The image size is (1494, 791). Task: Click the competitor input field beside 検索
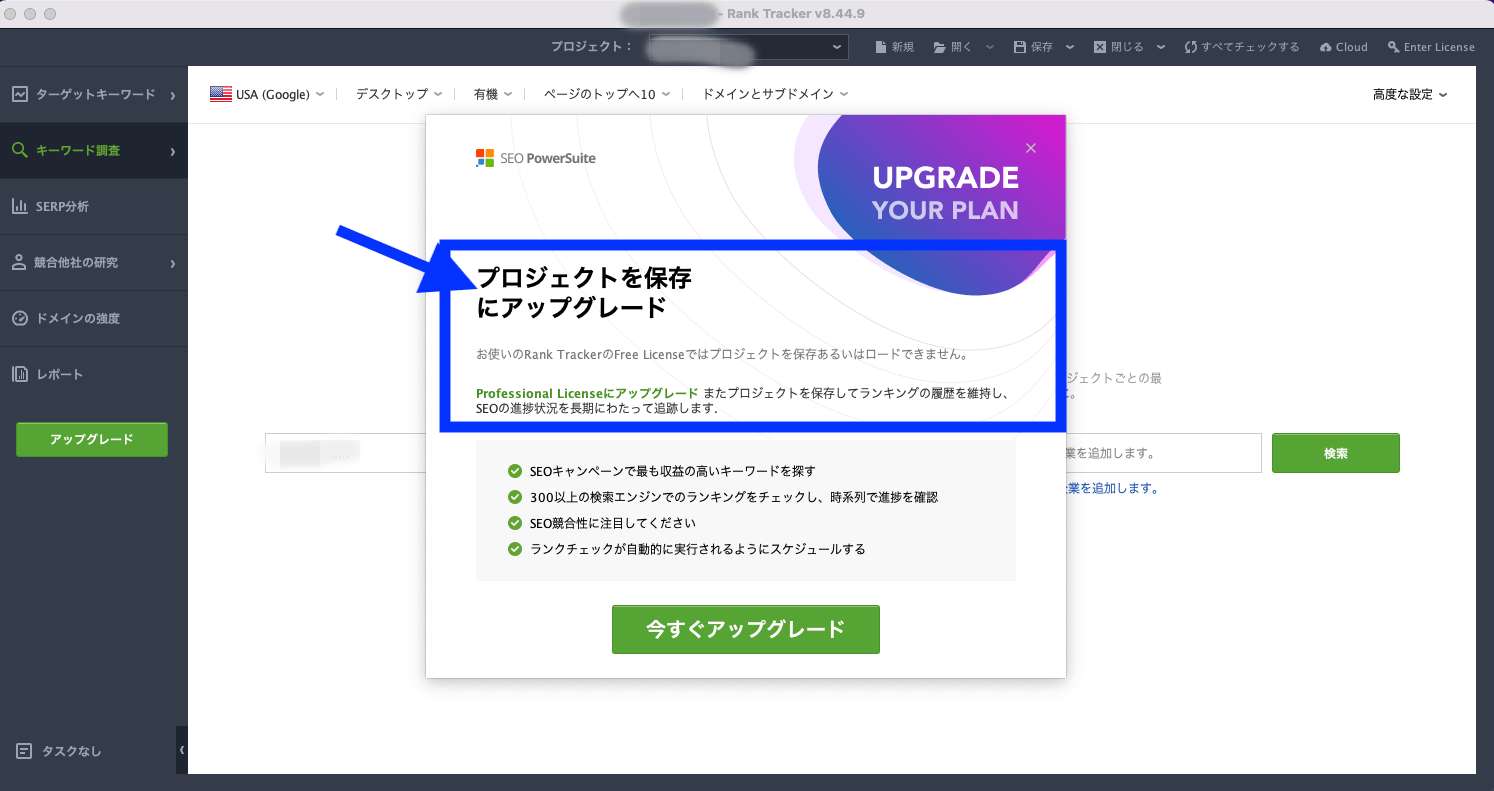1163,453
